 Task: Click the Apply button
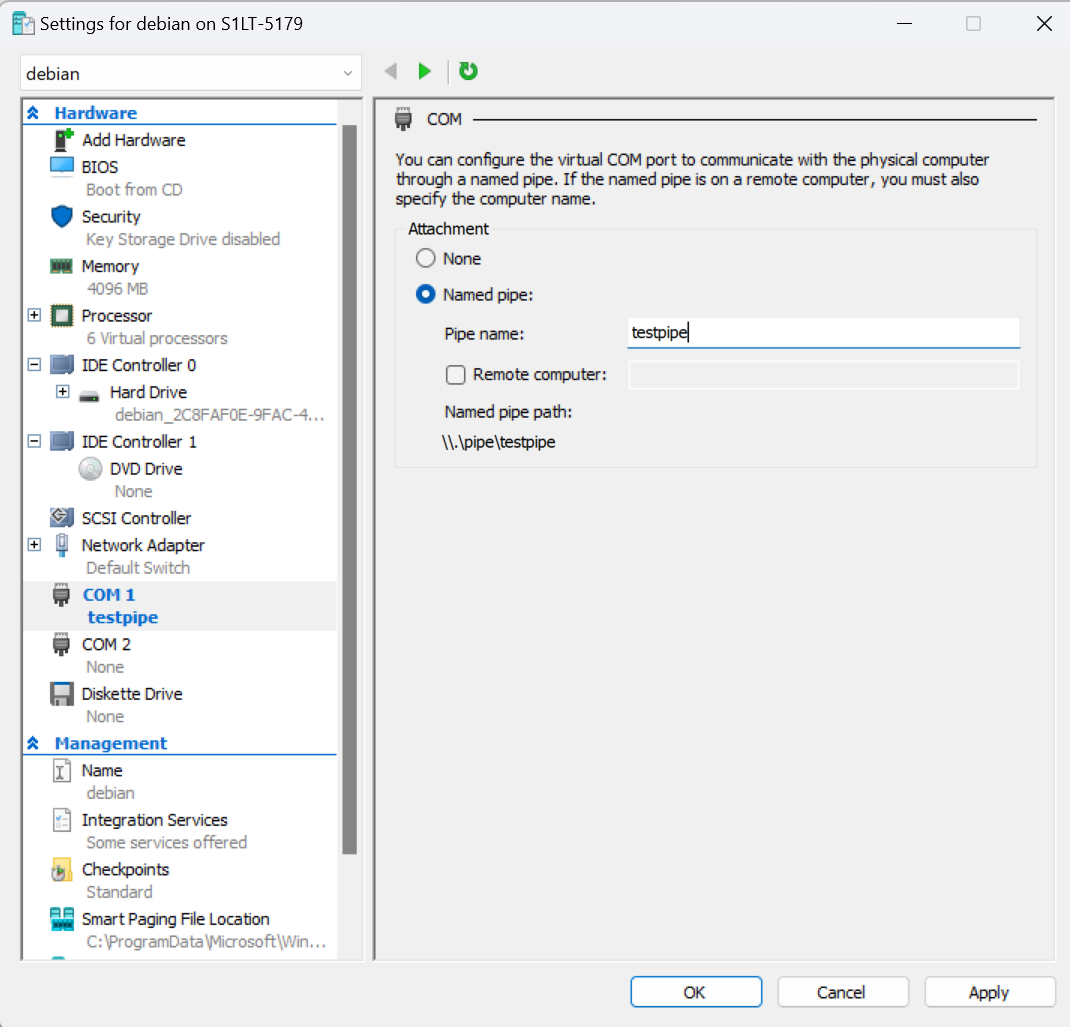989,992
